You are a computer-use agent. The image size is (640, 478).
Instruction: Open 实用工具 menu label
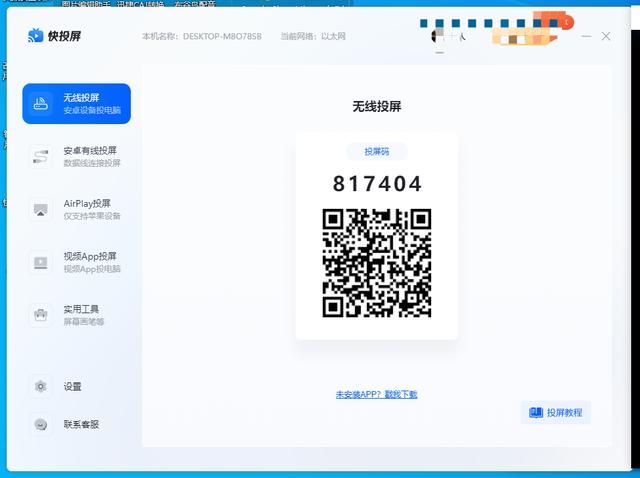click(81, 309)
